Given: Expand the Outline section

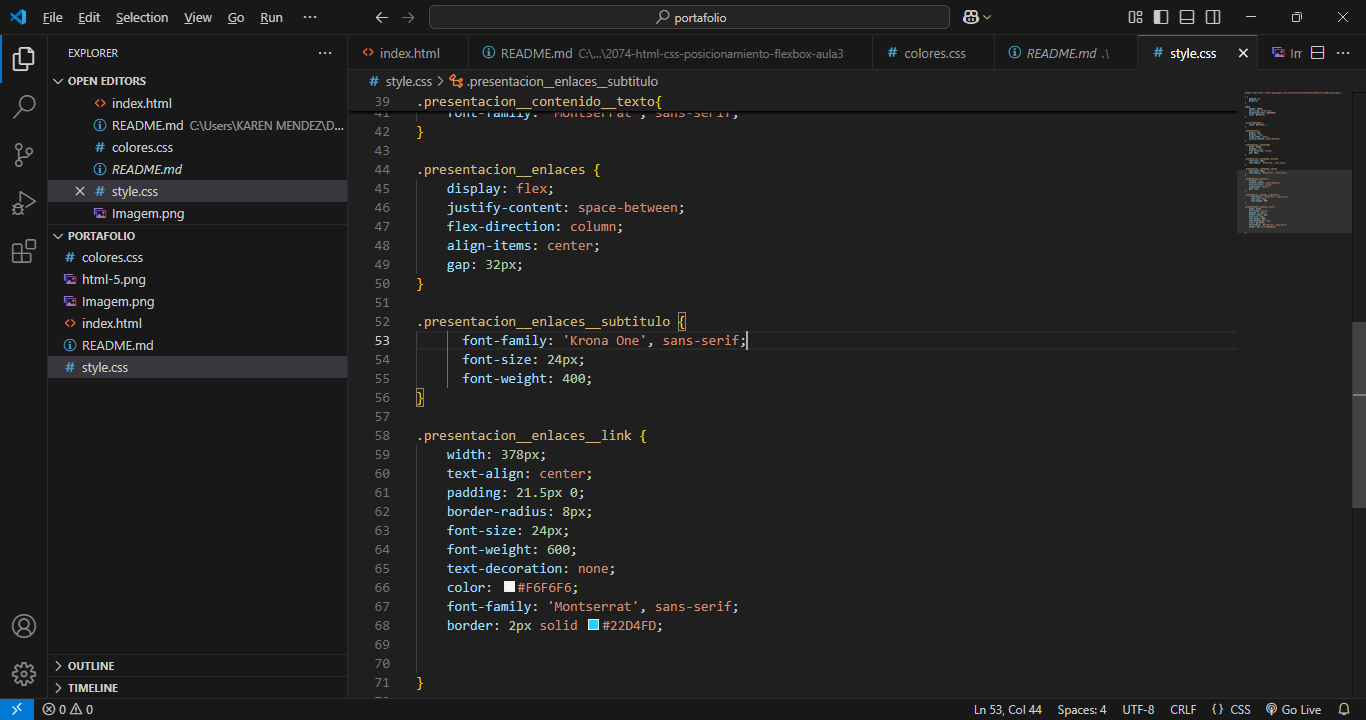Looking at the screenshot, I should (197, 666).
